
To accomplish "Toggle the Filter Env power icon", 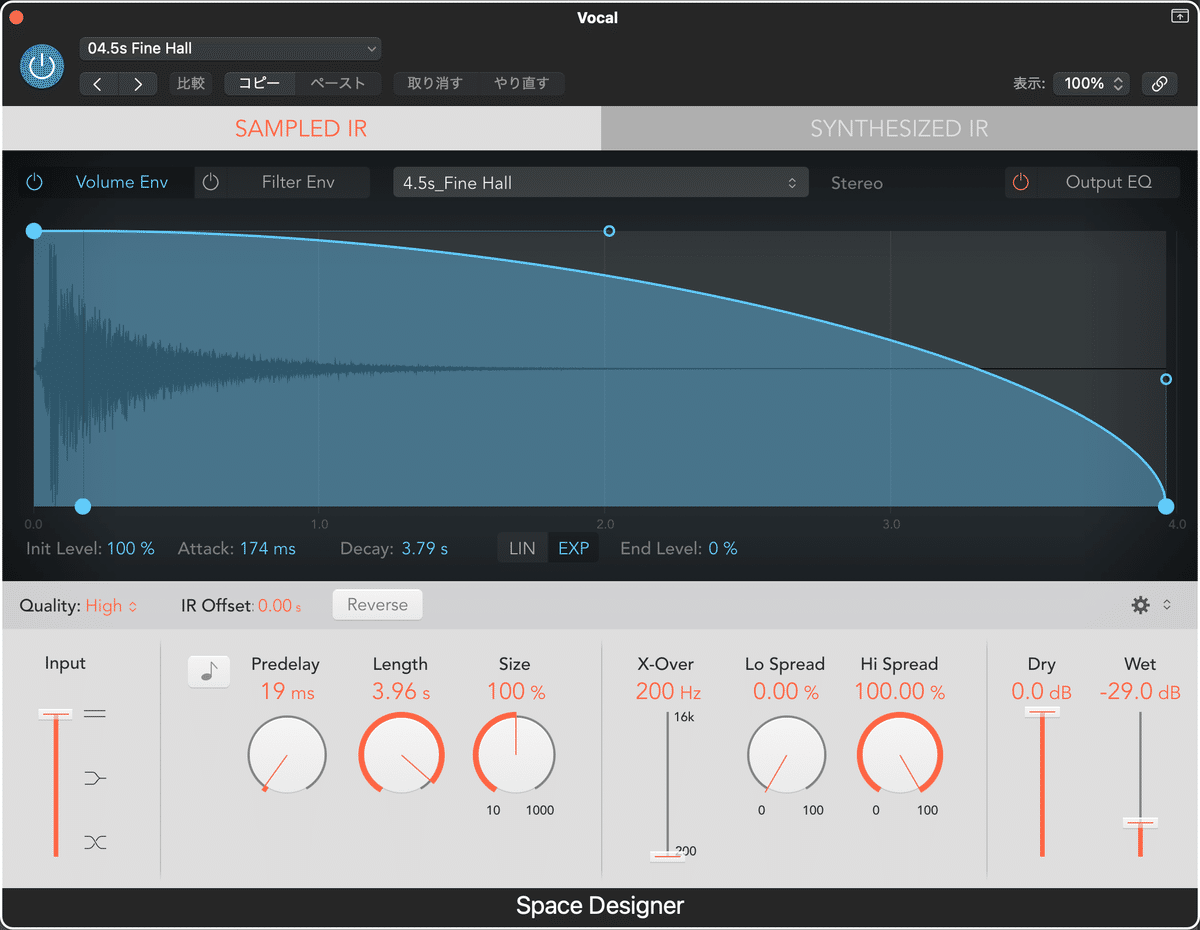I will click(211, 182).
